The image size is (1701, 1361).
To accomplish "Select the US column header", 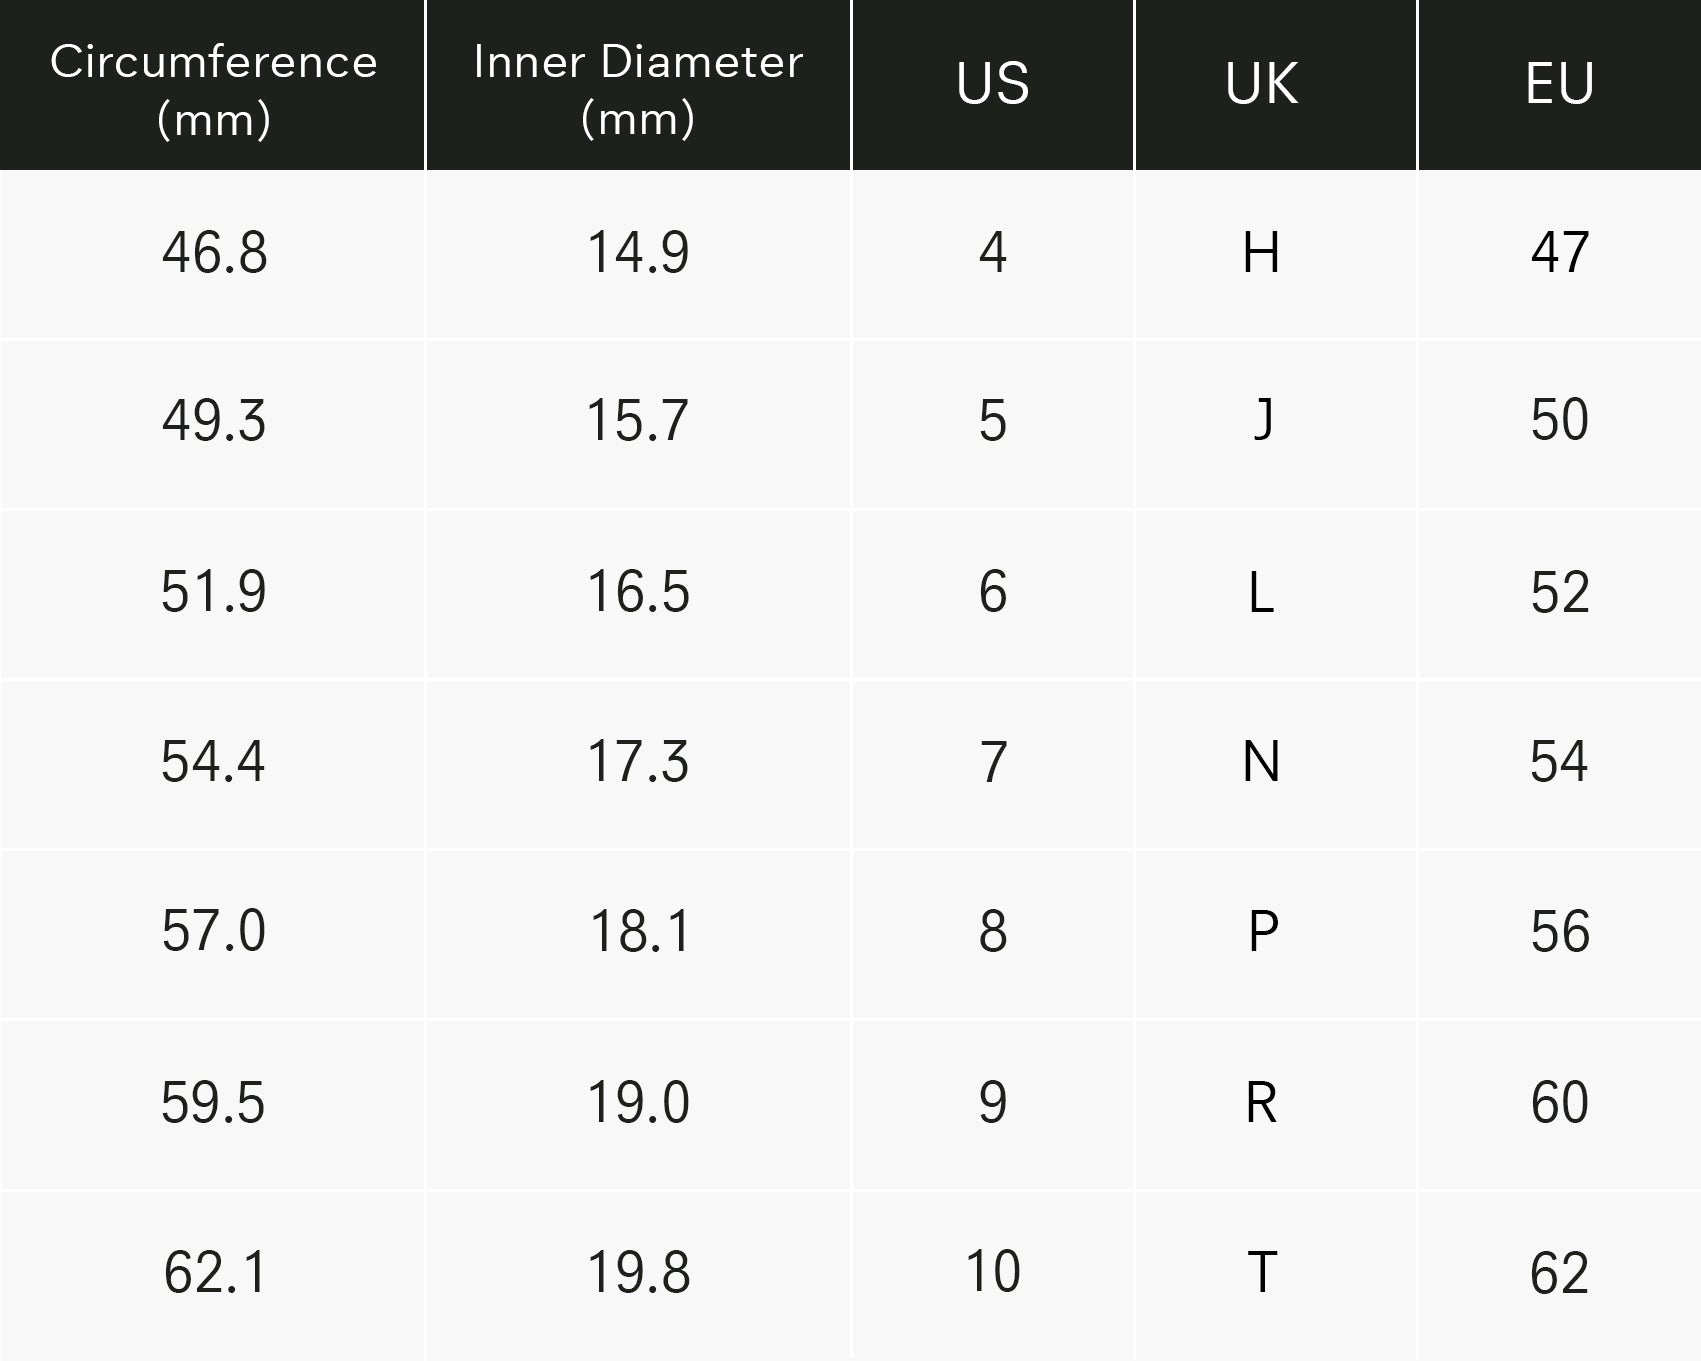I will point(992,84).
